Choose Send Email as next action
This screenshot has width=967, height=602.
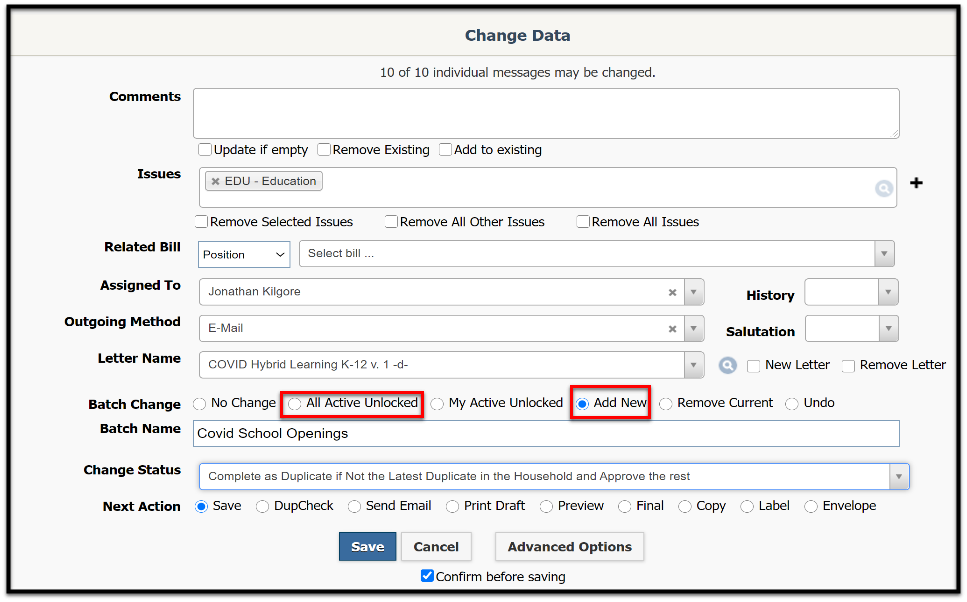(x=354, y=506)
